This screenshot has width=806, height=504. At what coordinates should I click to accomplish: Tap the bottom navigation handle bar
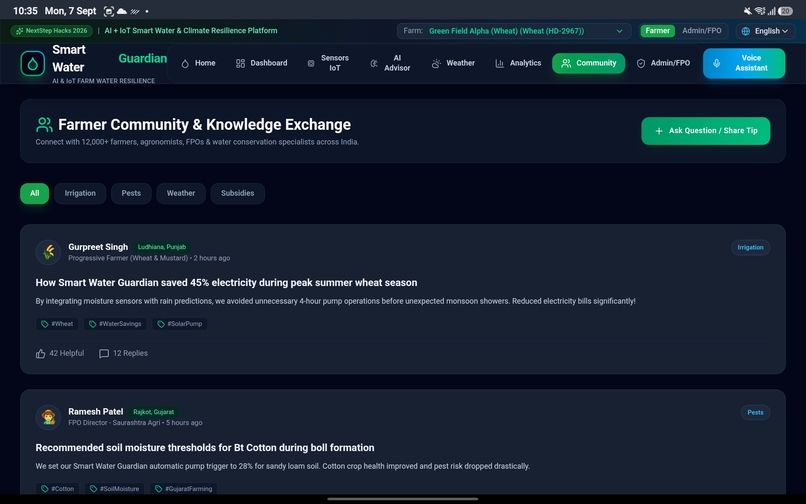(402, 498)
